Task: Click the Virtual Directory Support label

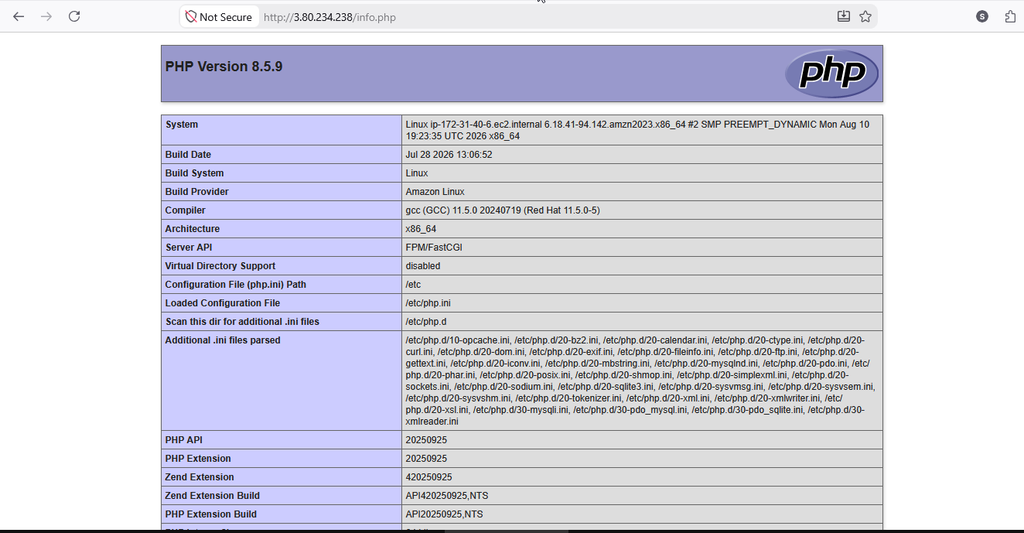Action: pos(220,266)
